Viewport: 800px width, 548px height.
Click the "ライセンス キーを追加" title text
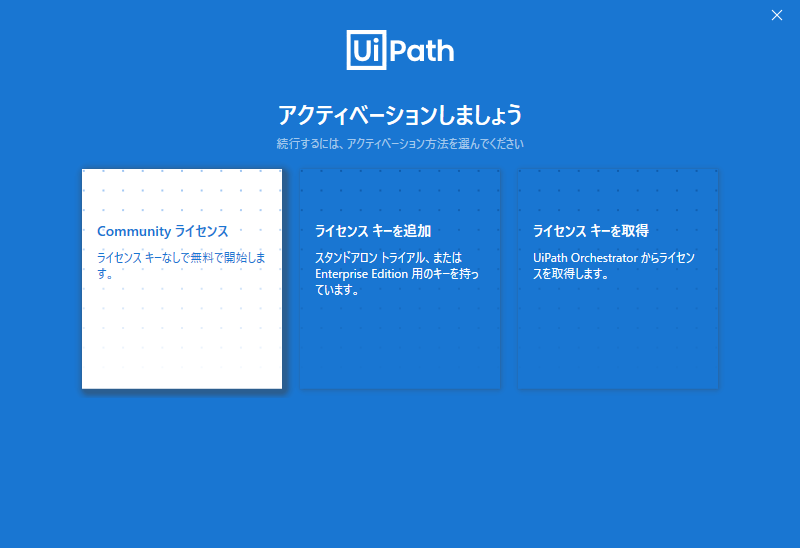372,231
